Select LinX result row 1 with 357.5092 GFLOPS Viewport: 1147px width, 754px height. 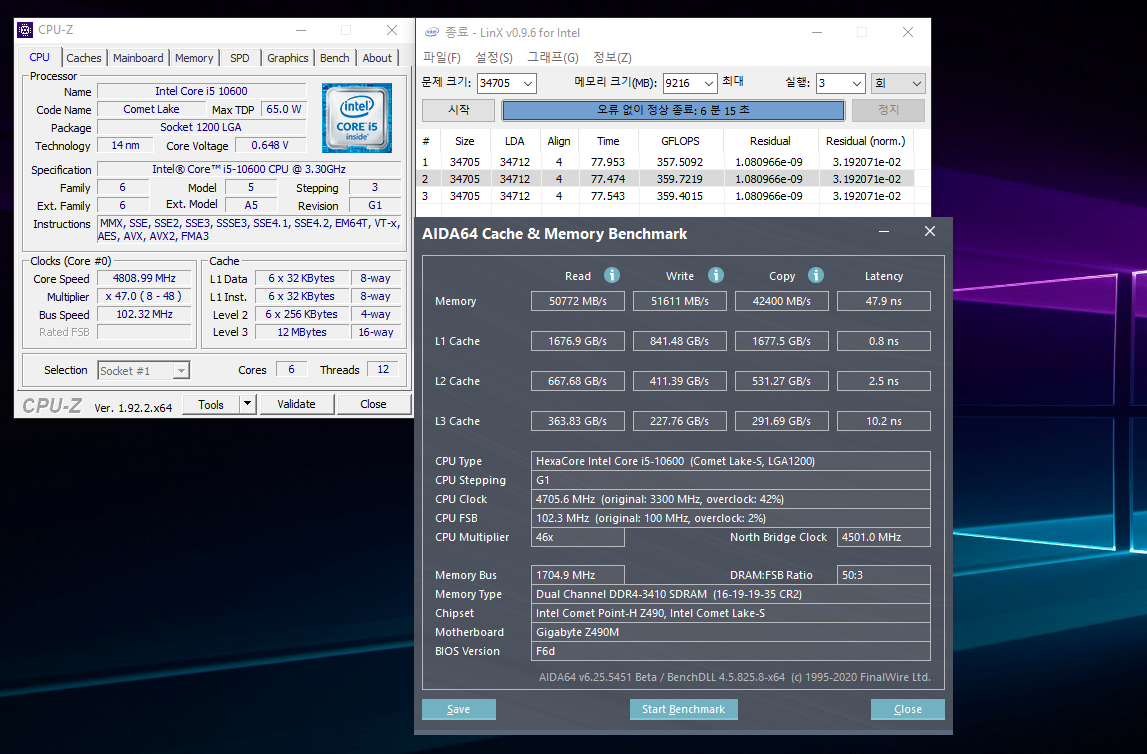tap(666, 162)
